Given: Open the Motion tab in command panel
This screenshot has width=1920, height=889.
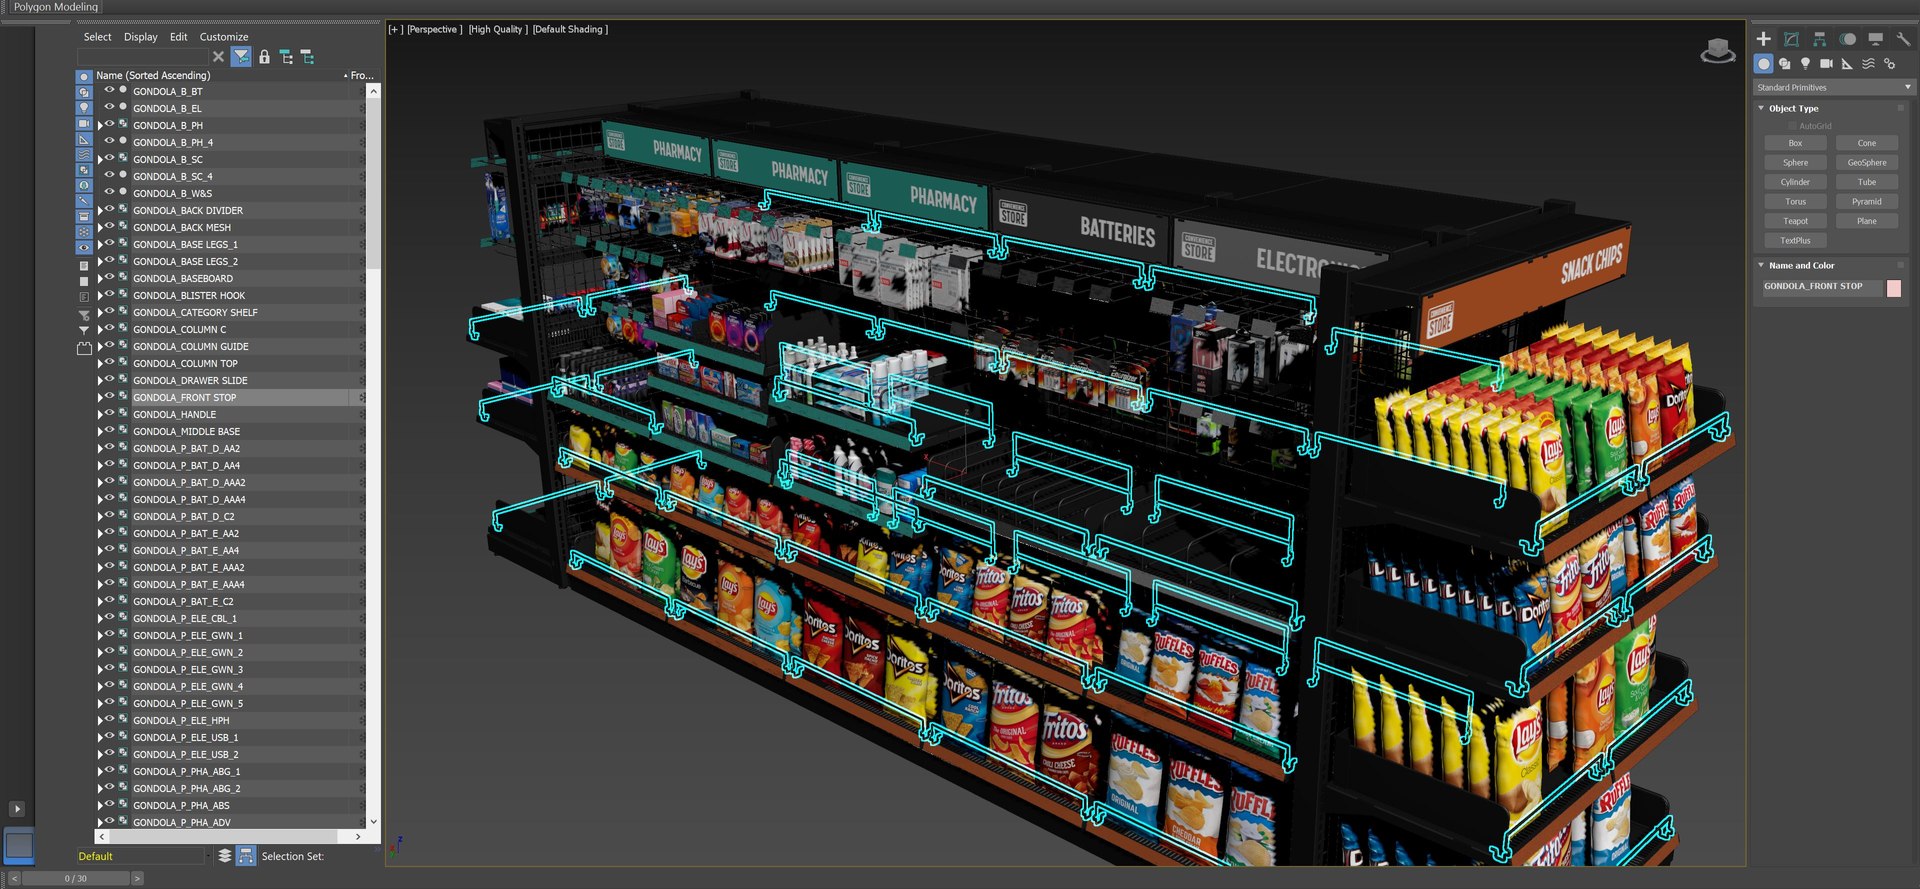Looking at the screenshot, I should tap(1847, 39).
